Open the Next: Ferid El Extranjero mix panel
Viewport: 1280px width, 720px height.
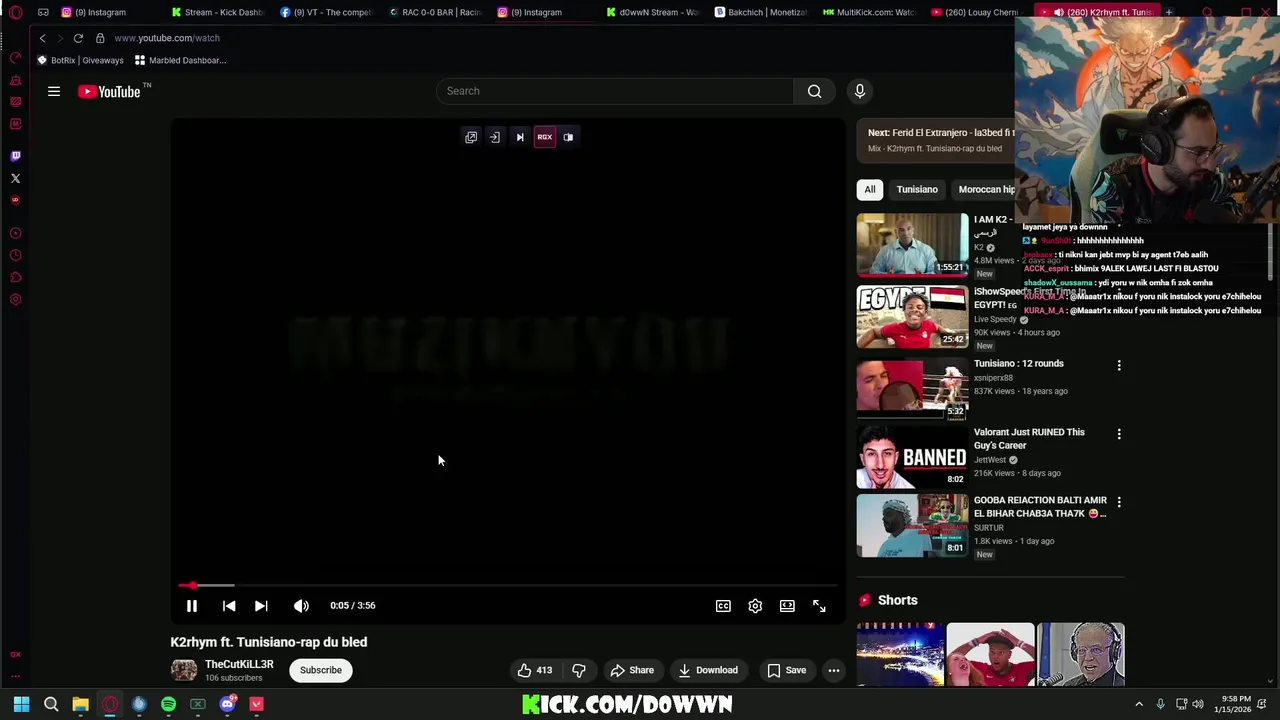tap(936, 140)
